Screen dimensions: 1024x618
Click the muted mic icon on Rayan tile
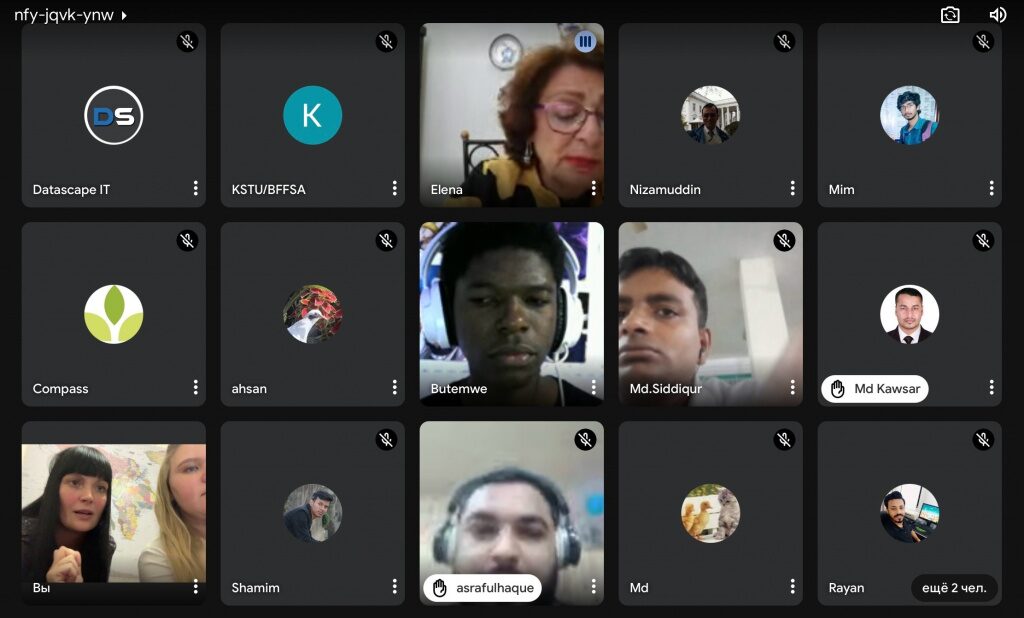983,440
